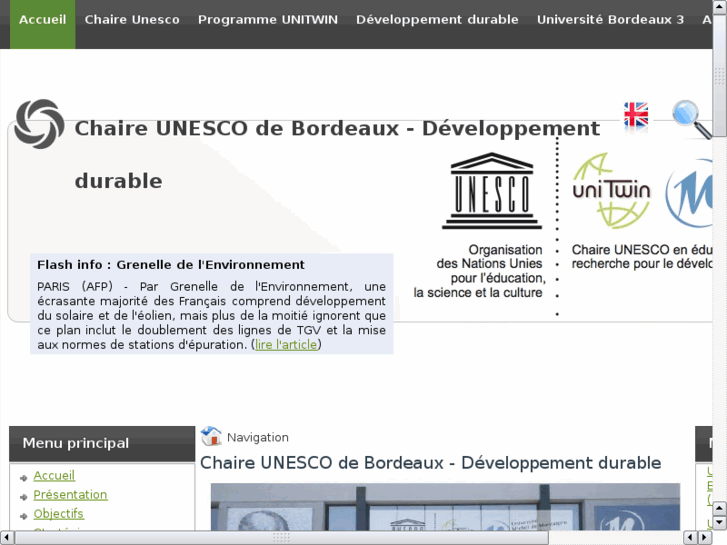Click the outer vertical scrollbar thumb
This screenshot has height=545, width=727.
click(x=720, y=74)
